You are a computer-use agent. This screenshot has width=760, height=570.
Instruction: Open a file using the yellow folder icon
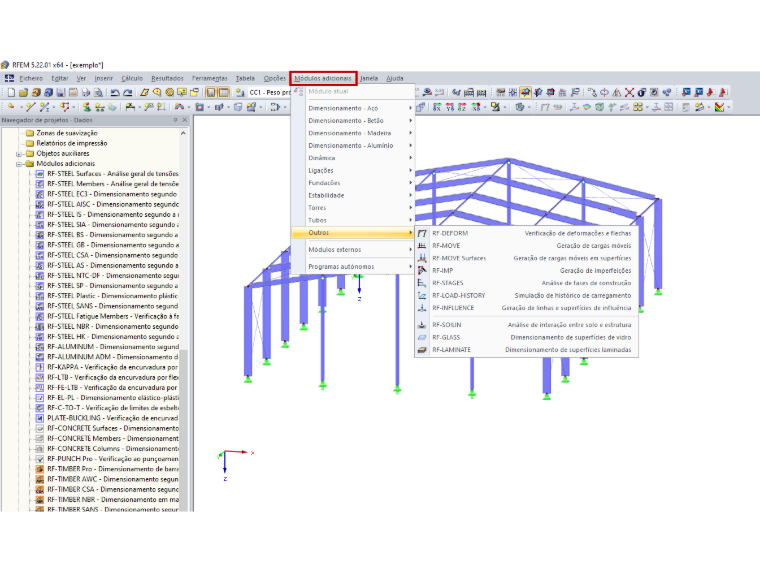point(23,92)
